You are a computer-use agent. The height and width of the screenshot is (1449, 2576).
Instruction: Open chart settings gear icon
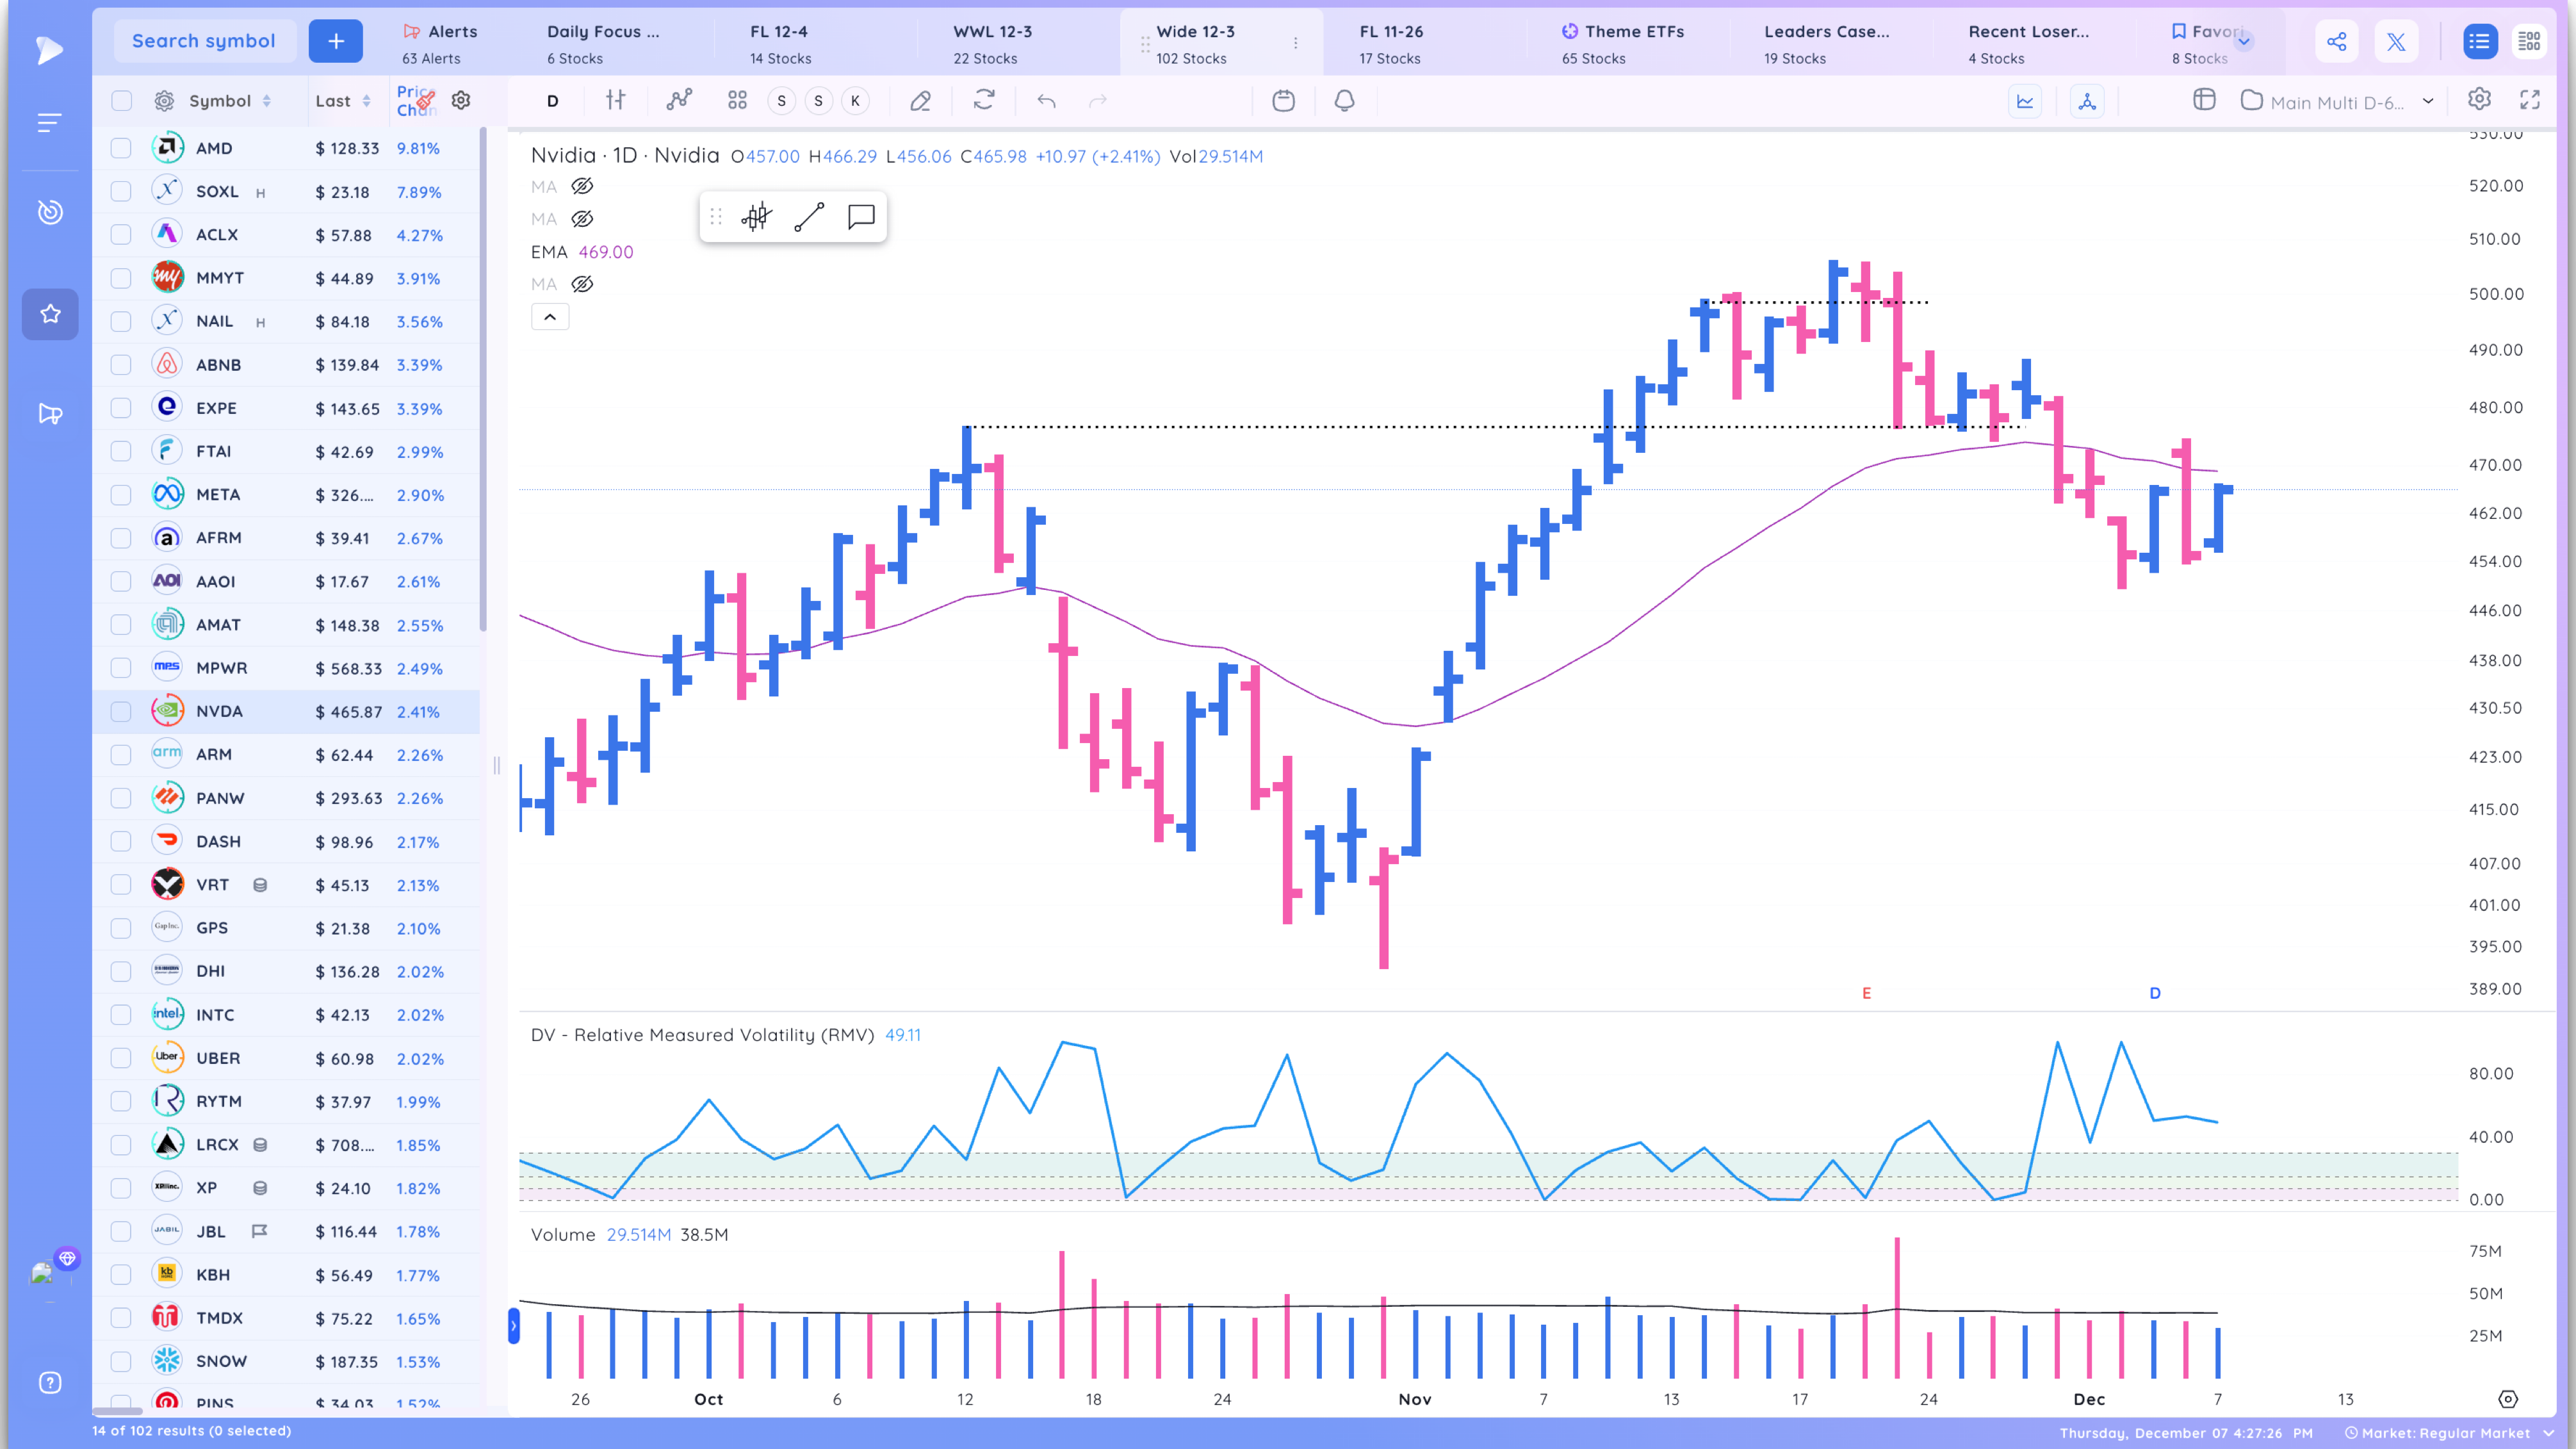pyautogui.click(x=2479, y=99)
